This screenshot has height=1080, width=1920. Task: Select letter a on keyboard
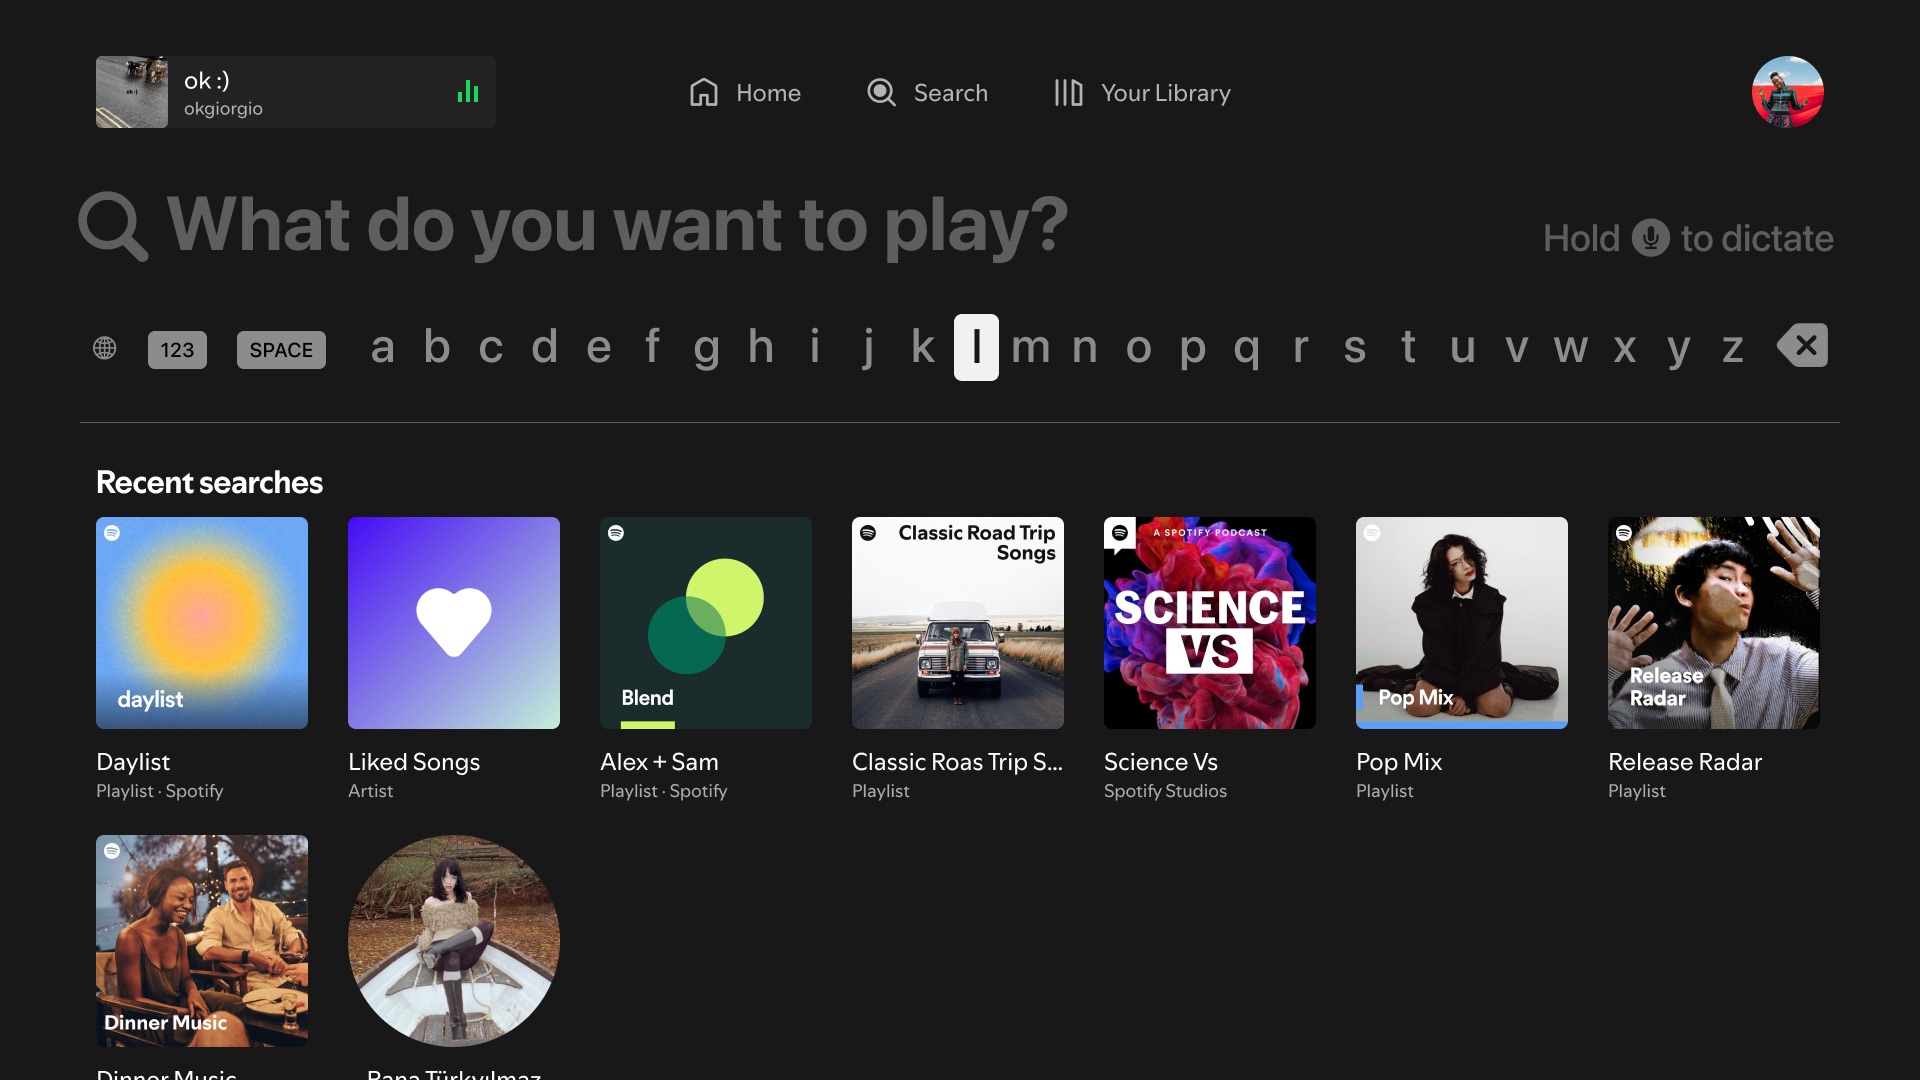pyautogui.click(x=382, y=348)
